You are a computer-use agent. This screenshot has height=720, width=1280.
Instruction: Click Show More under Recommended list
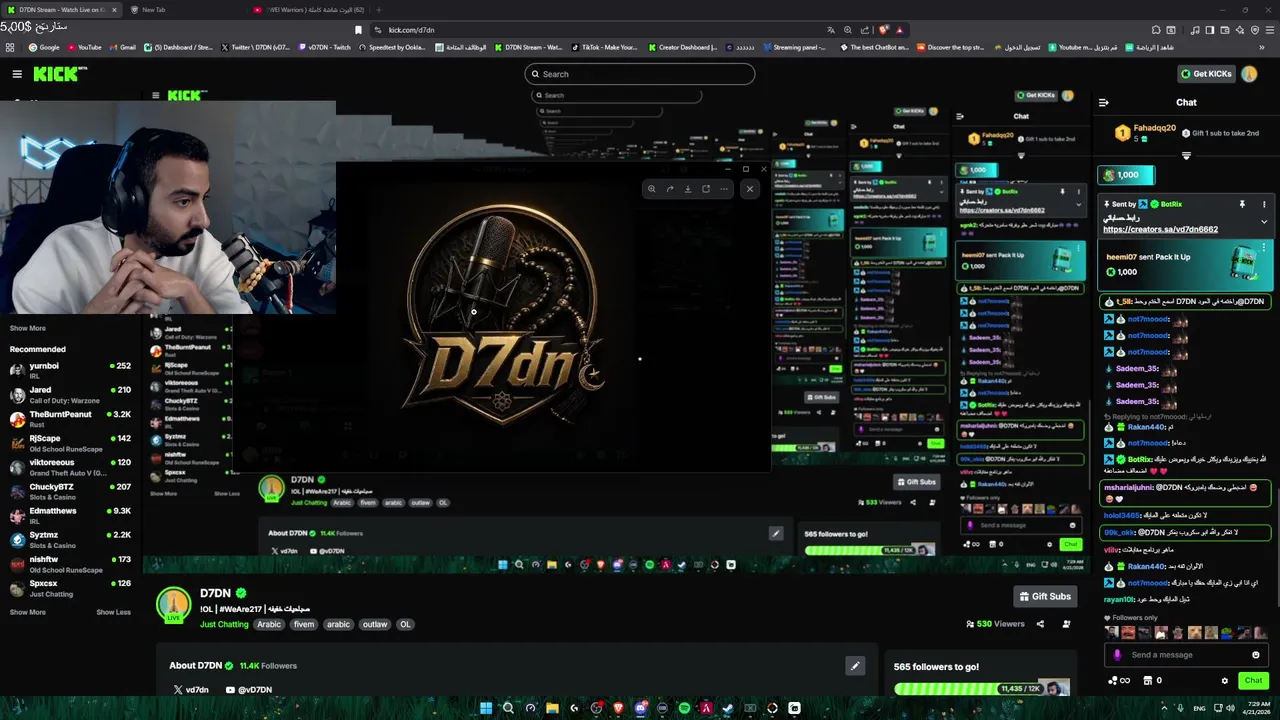click(28, 612)
